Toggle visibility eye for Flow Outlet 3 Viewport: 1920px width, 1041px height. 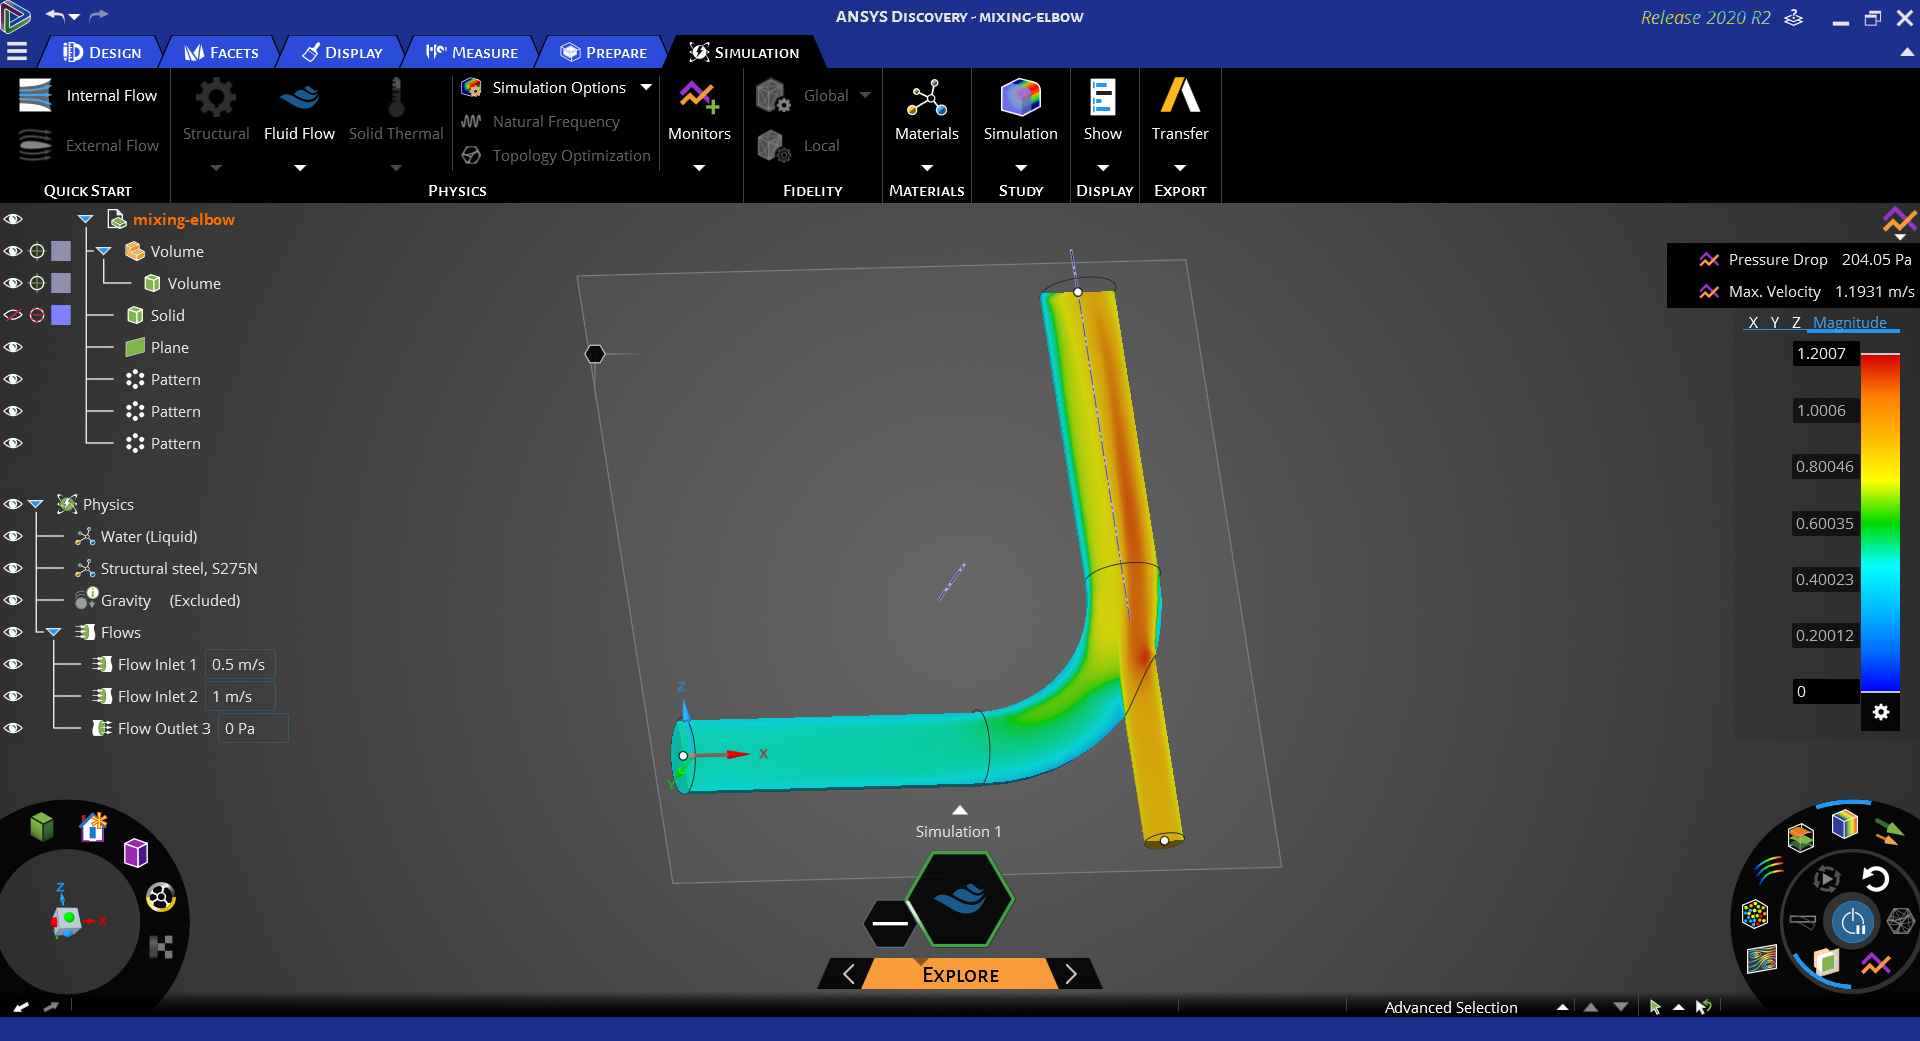coord(13,728)
